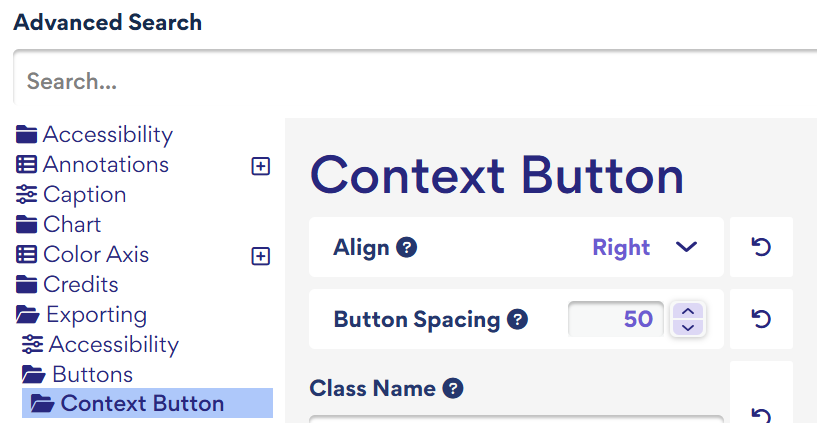Increase Button Spacing with up arrow
Viewport: 817px width, 423px height.
tap(688, 311)
